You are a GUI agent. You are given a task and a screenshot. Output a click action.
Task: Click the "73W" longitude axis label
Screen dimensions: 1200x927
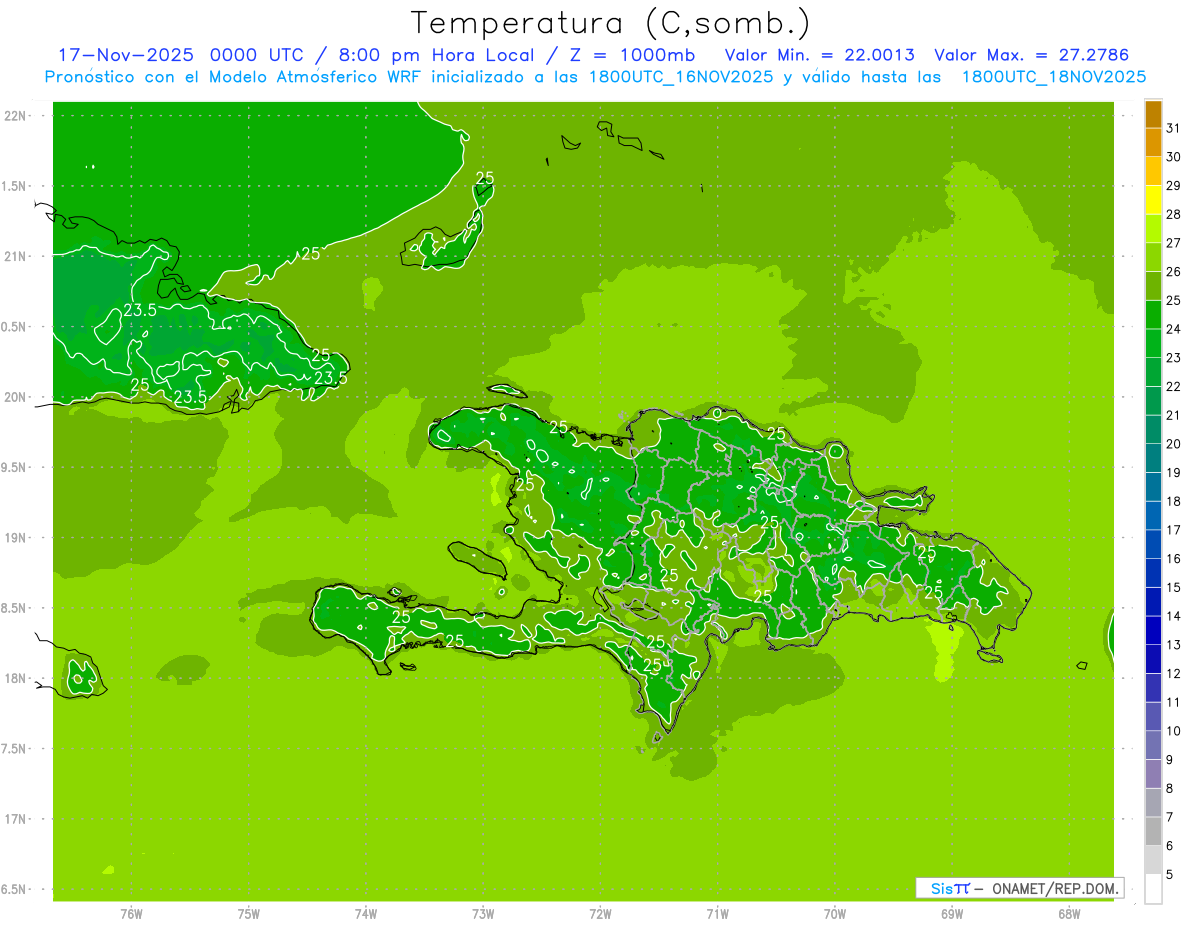[483, 914]
